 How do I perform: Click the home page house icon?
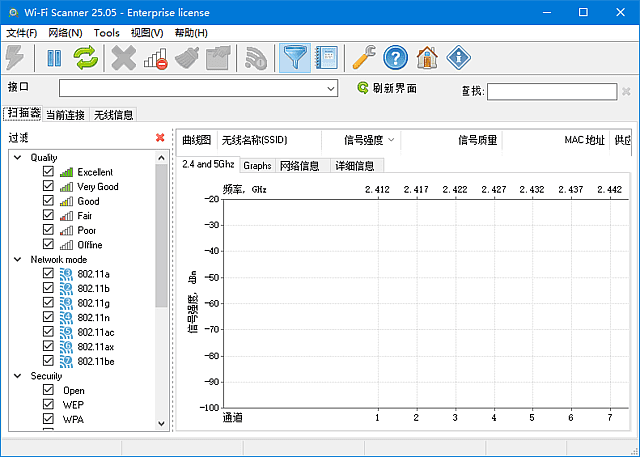click(x=427, y=58)
